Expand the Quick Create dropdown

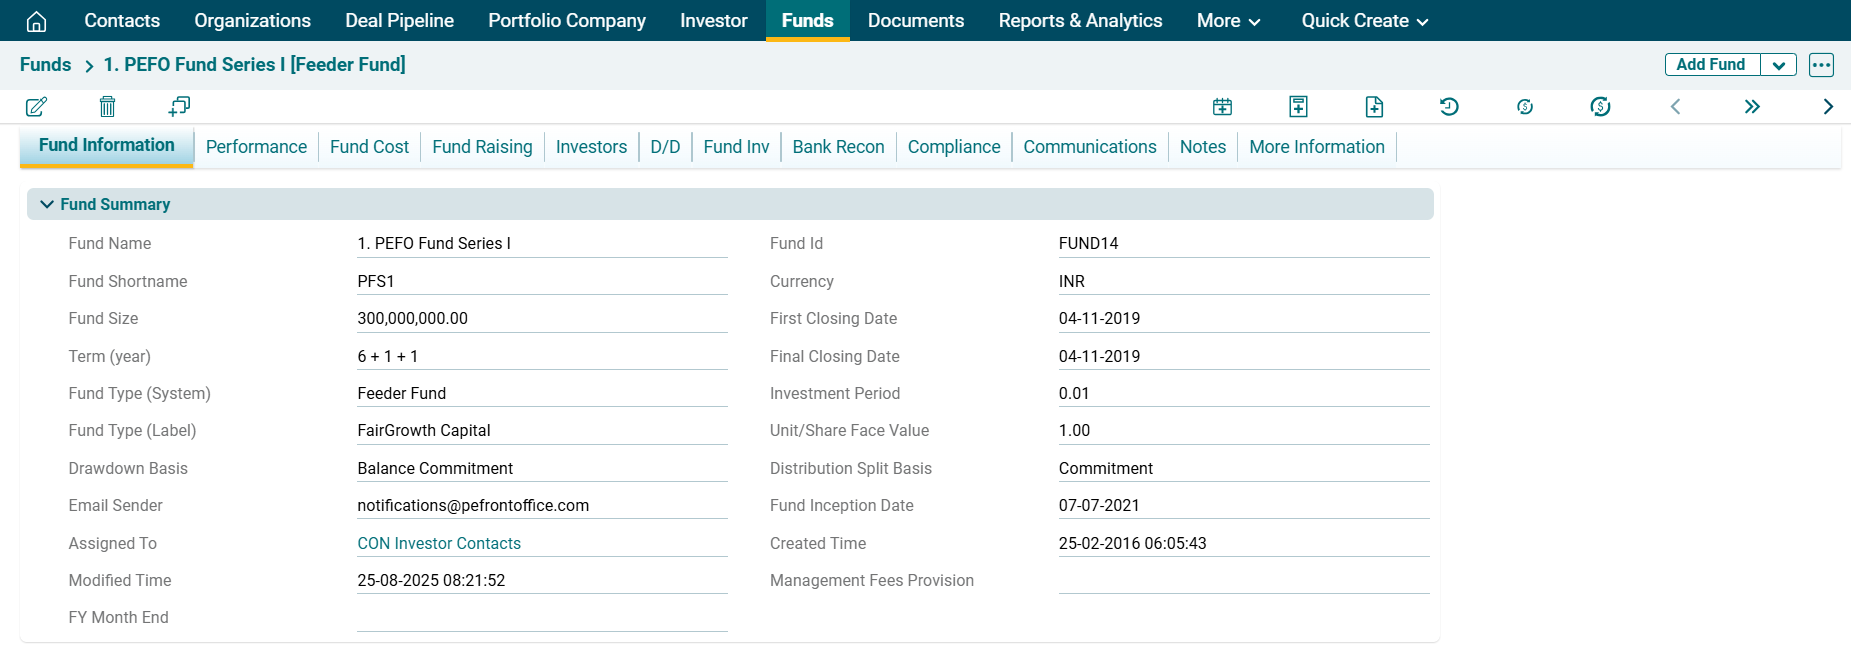(x=1364, y=21)
